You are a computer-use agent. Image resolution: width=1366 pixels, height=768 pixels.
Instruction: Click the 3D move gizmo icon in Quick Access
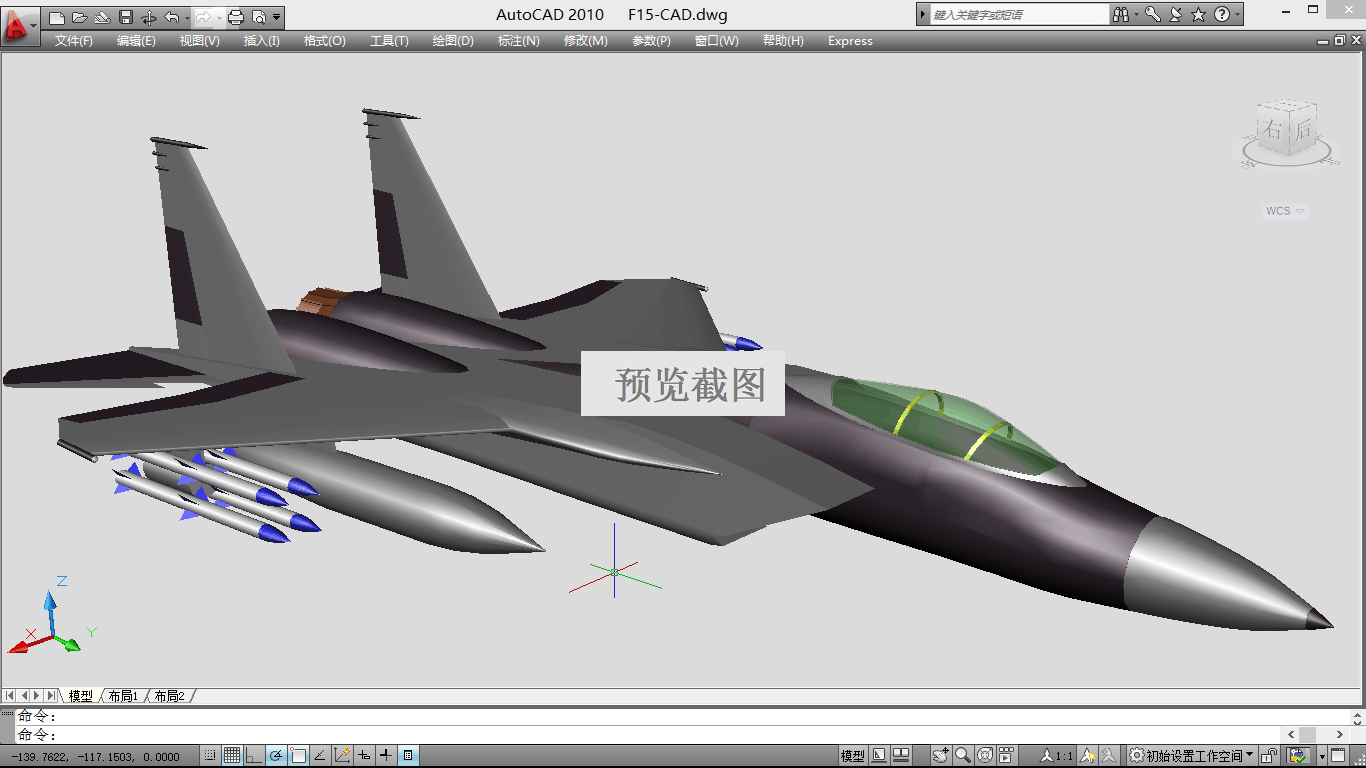point(148,17)
